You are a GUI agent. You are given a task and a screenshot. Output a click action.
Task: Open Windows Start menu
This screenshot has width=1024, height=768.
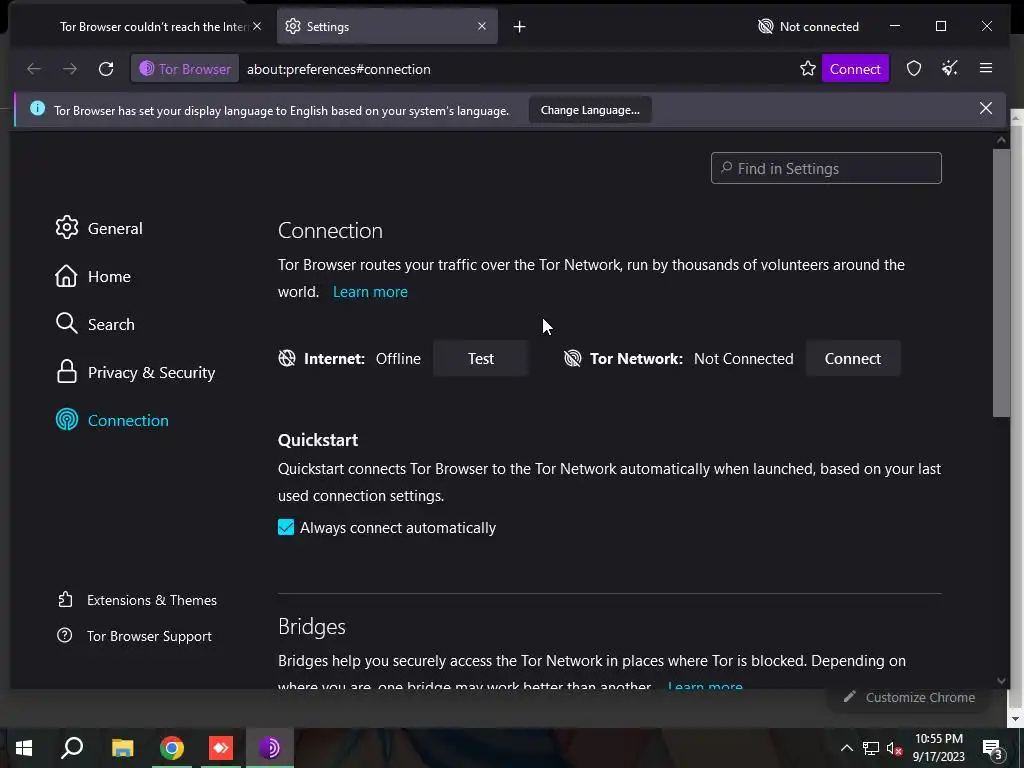[24, 748]
